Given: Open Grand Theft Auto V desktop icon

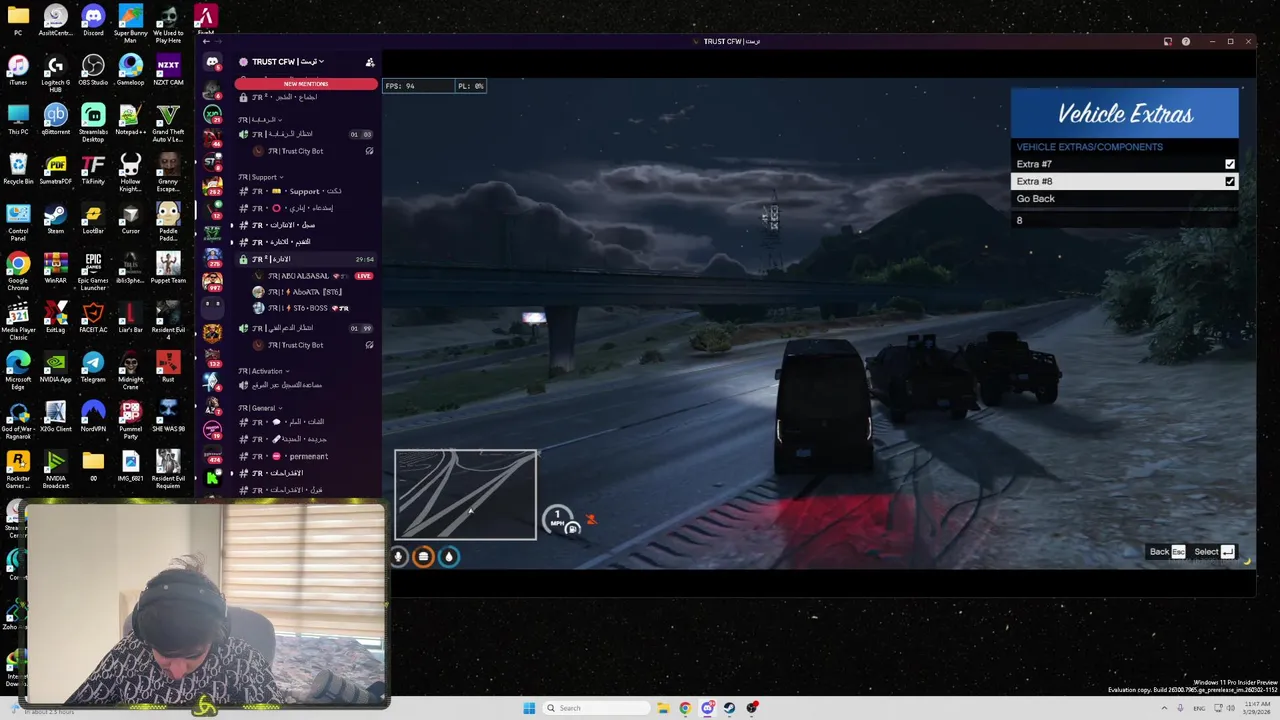Looking at the screenshot, I should pyautogui.click(x=168, y=122).
